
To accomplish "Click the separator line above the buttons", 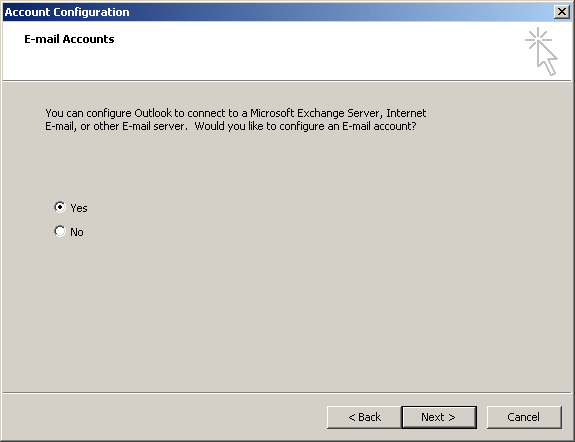I will tap(287, 393).
